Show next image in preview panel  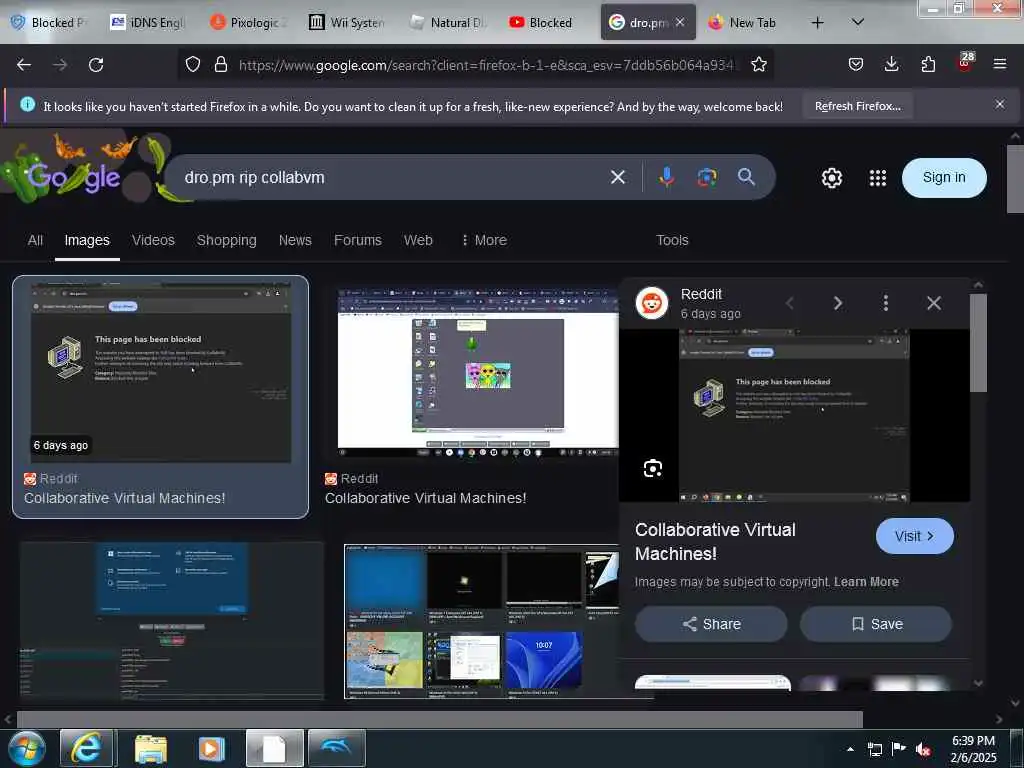pyautogui.click(x=838, y=303)
